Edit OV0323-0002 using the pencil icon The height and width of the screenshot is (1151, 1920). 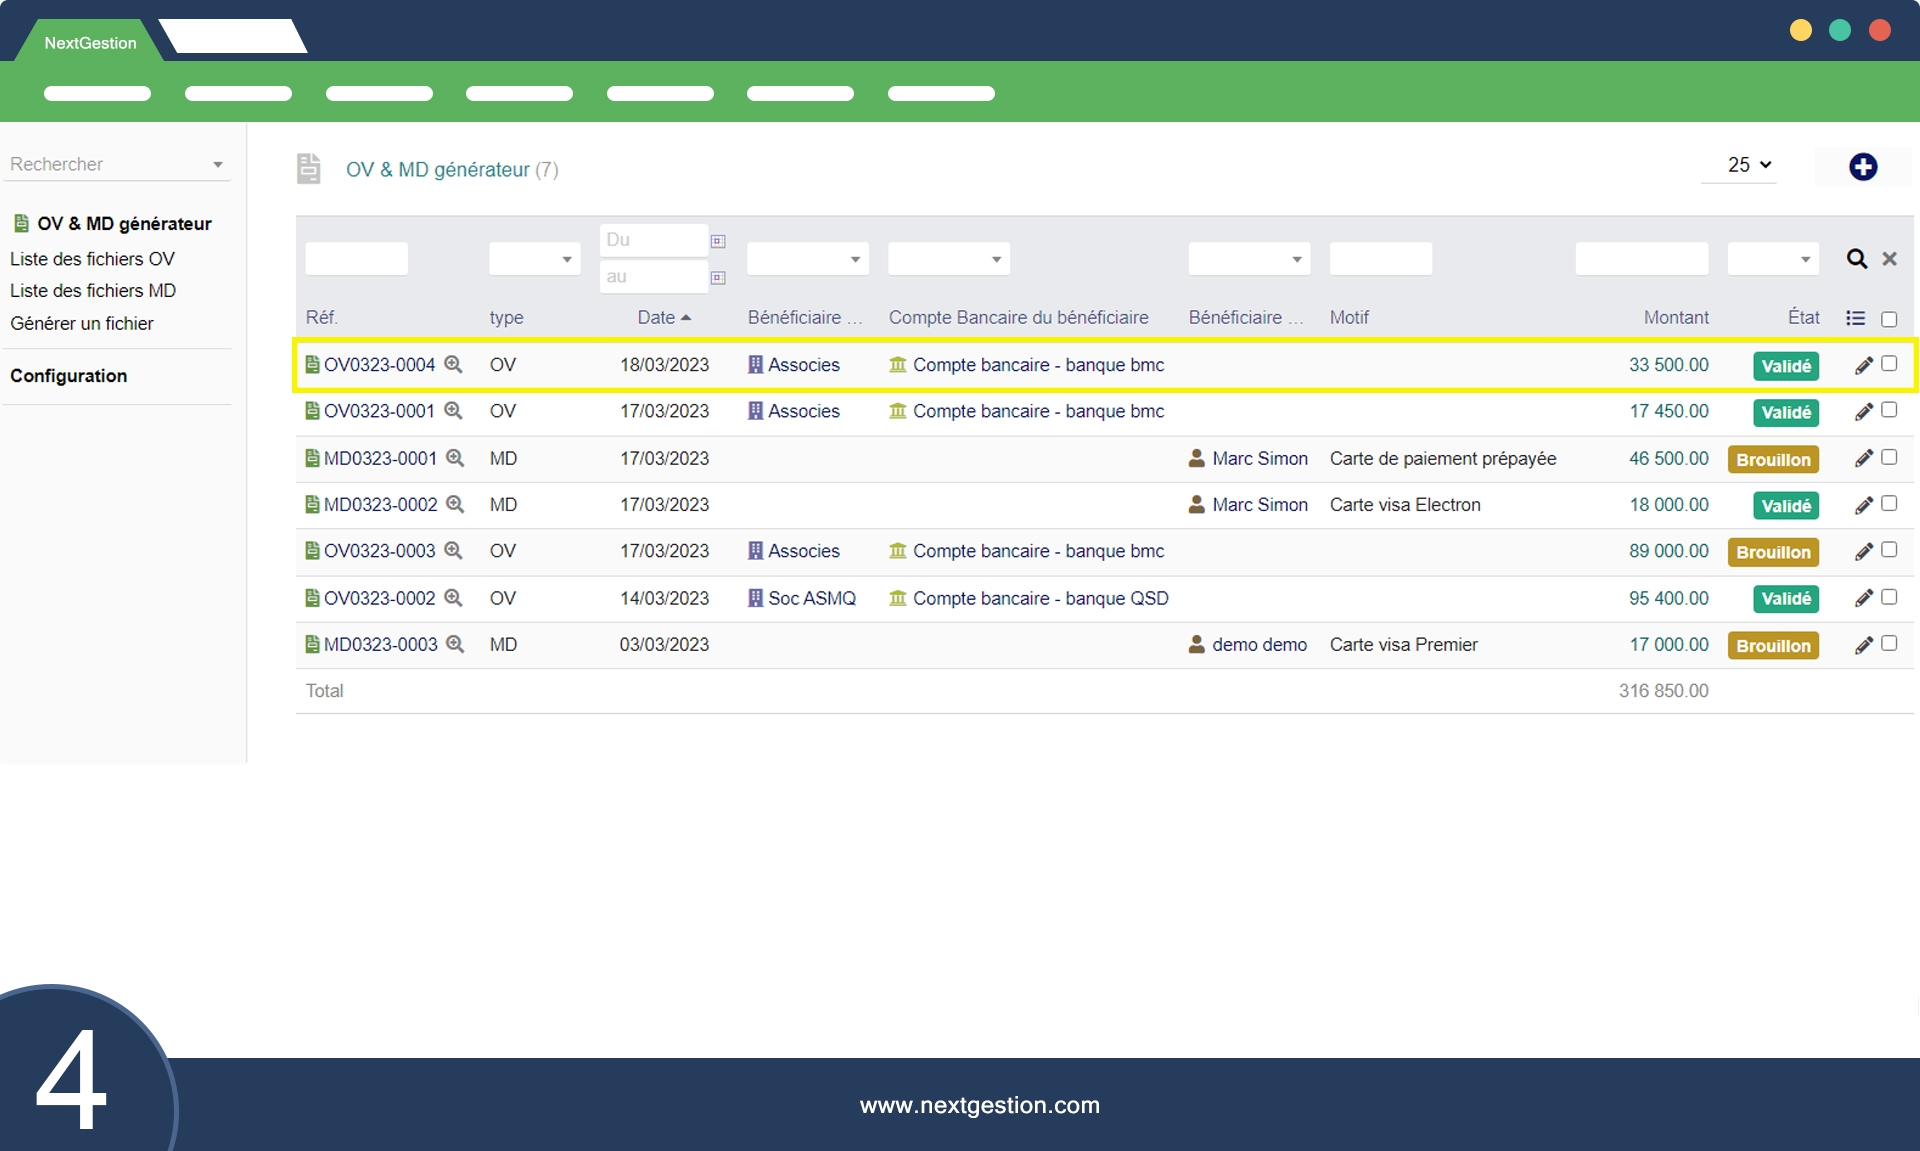[x=1863, y=598]
